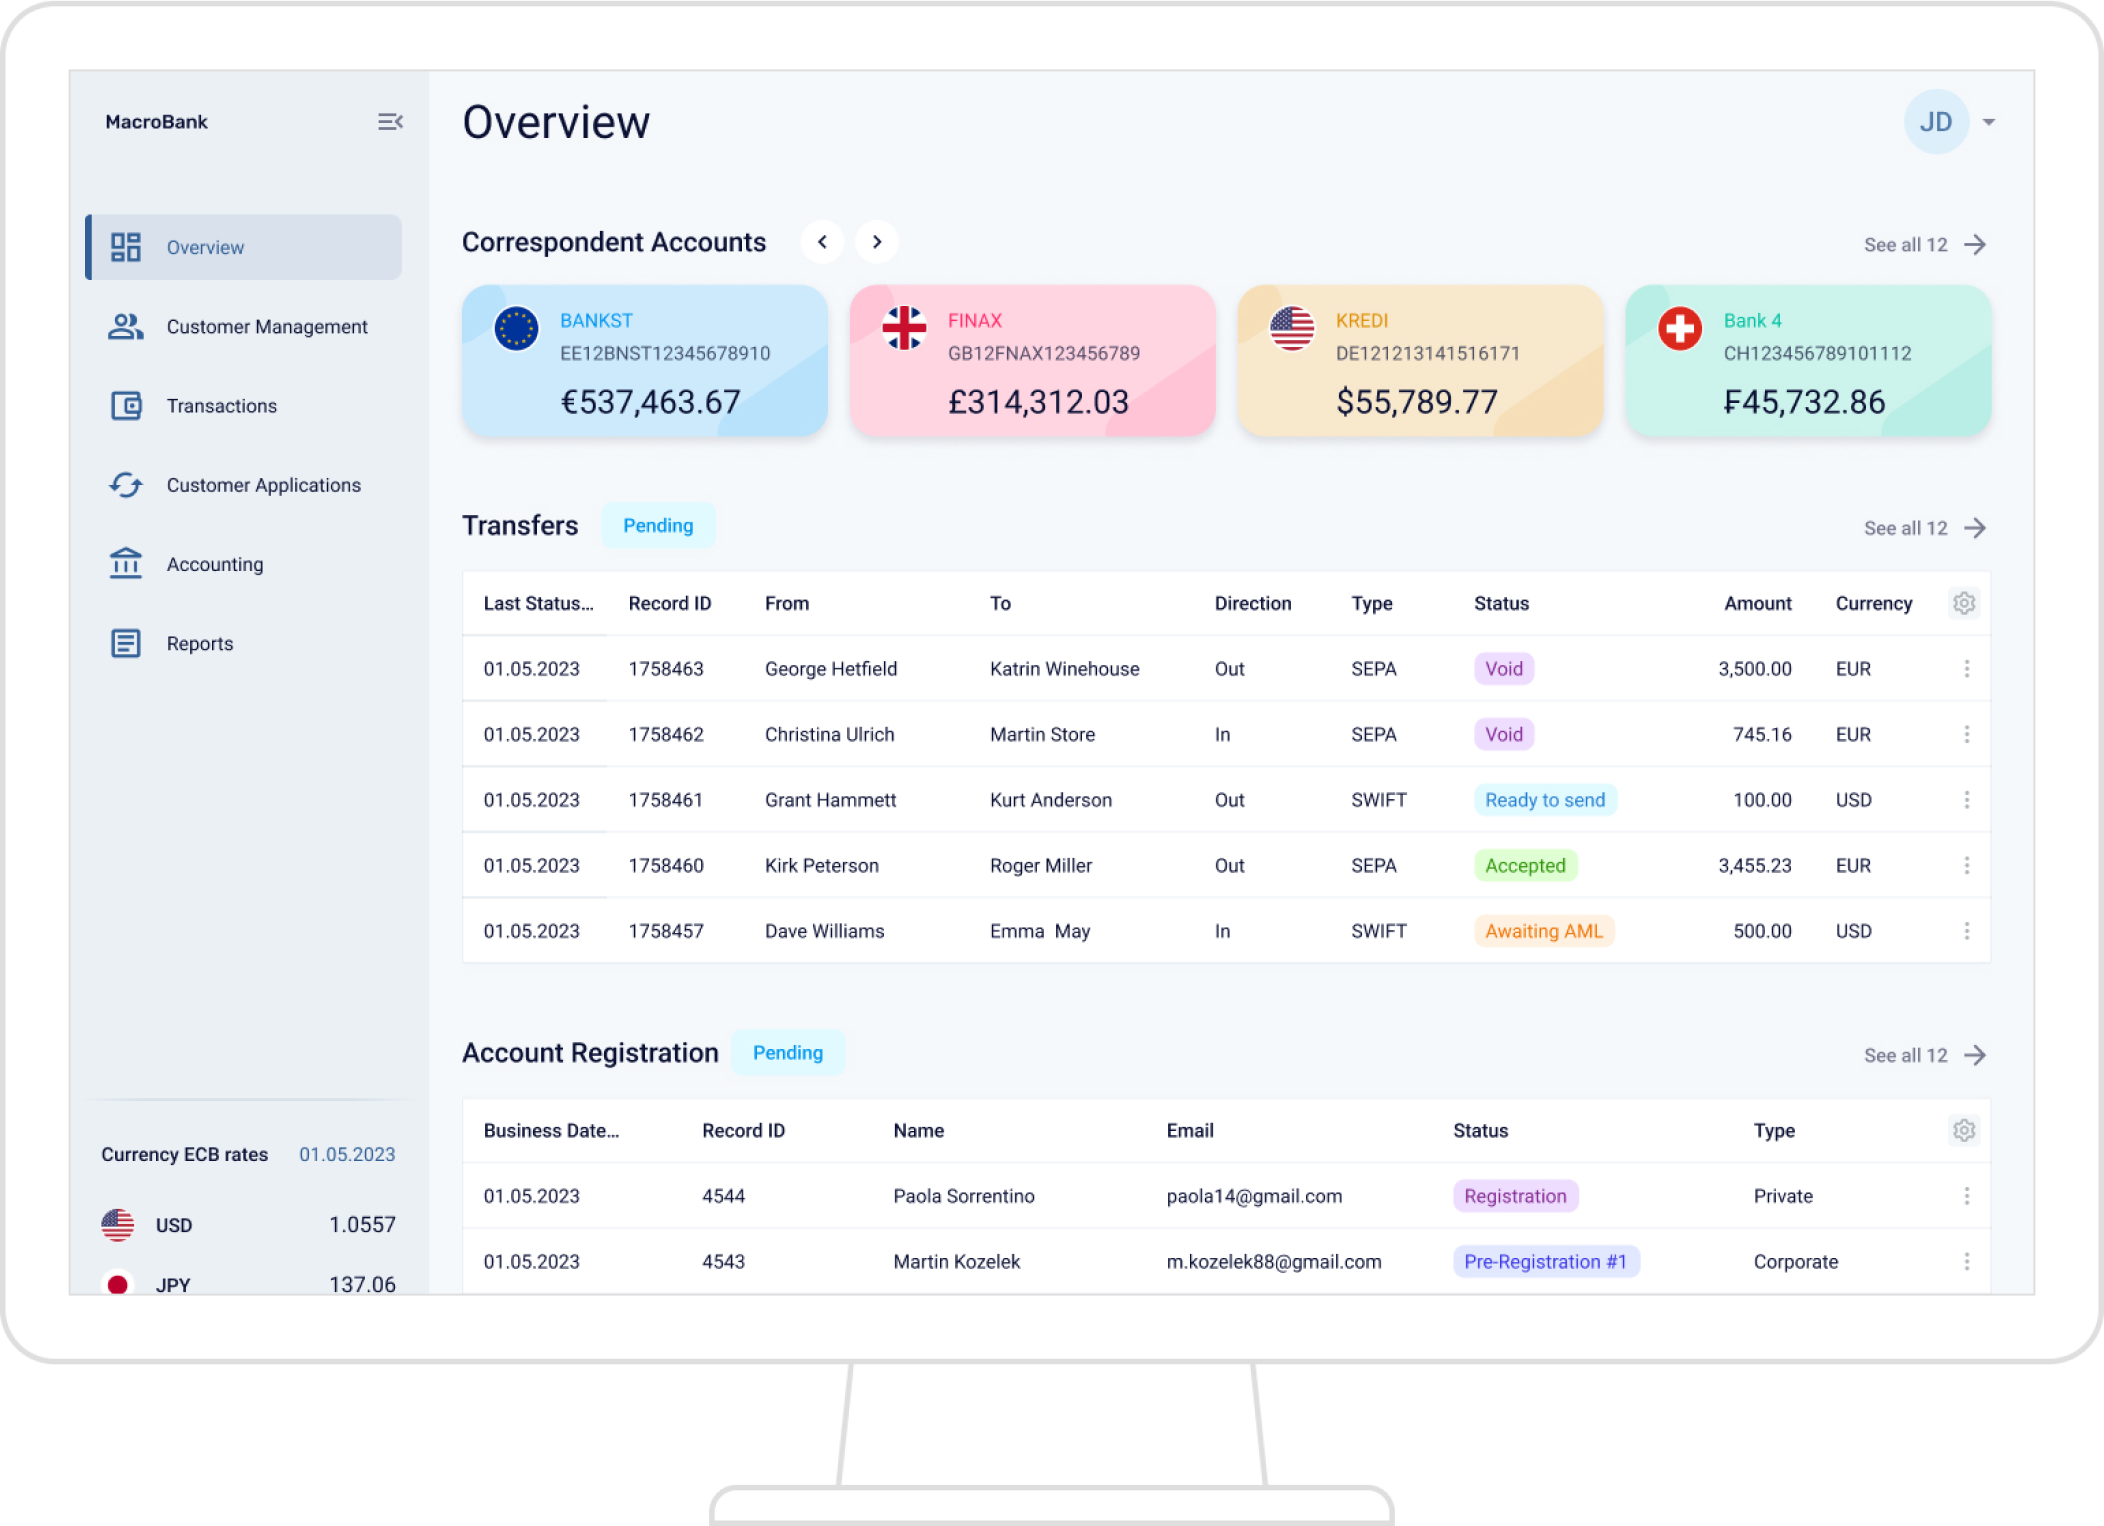
Task: Open Reports via its document icon
Action: (125, 643)
